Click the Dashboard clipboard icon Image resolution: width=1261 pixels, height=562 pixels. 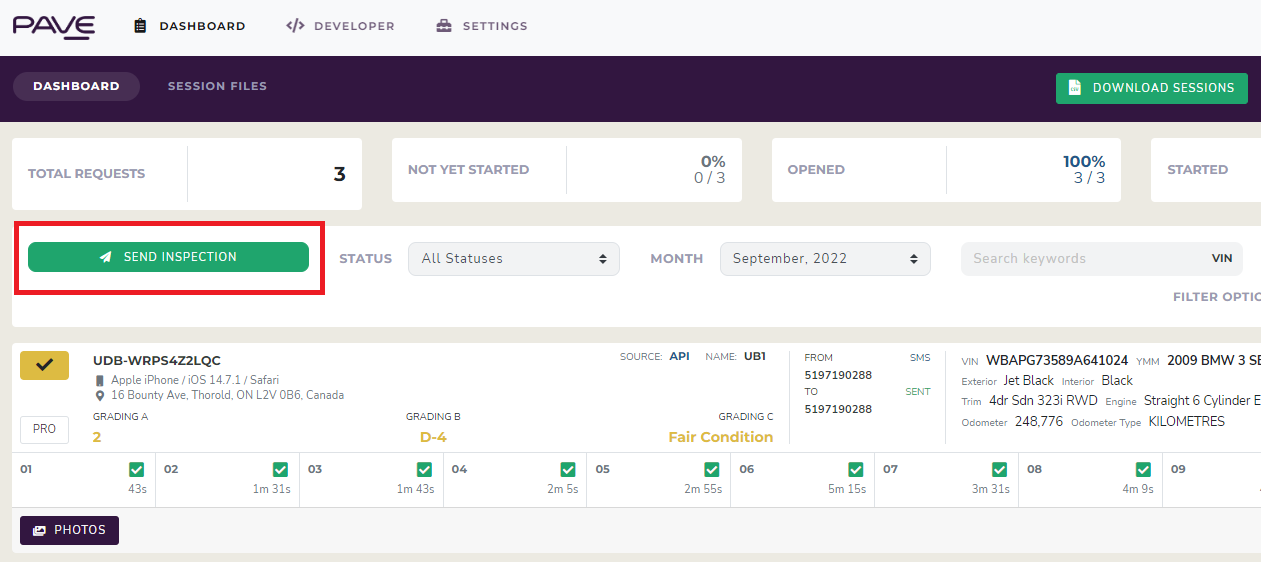pyautogui.click(x=141, y=26)
